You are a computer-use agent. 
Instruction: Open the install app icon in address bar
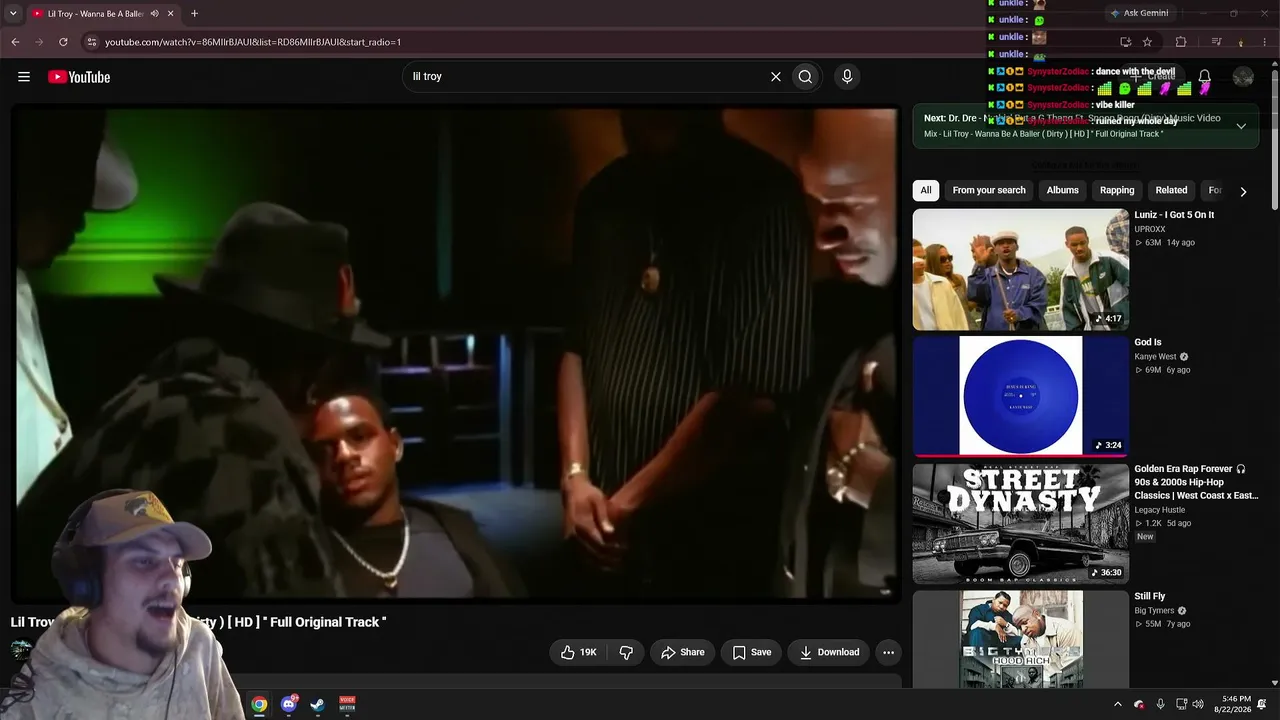click(x=1125, y=42)
